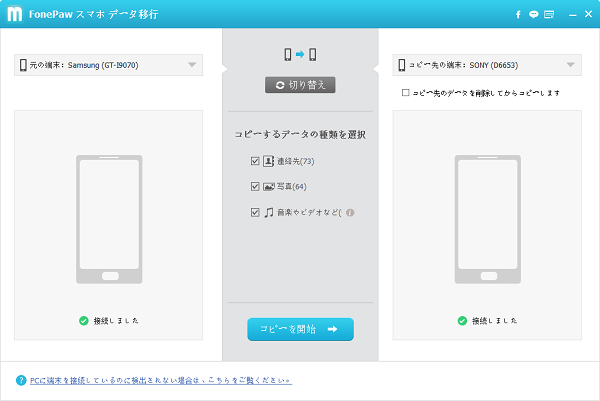
Task: Click the コピーを開始 button
Action: tap(300, 329)
